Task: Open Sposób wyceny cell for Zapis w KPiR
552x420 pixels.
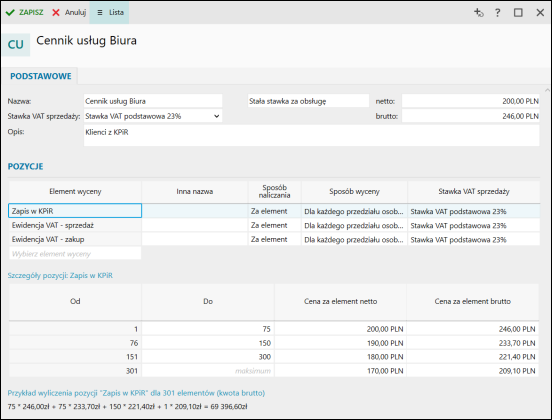Action: coord(354,211)
